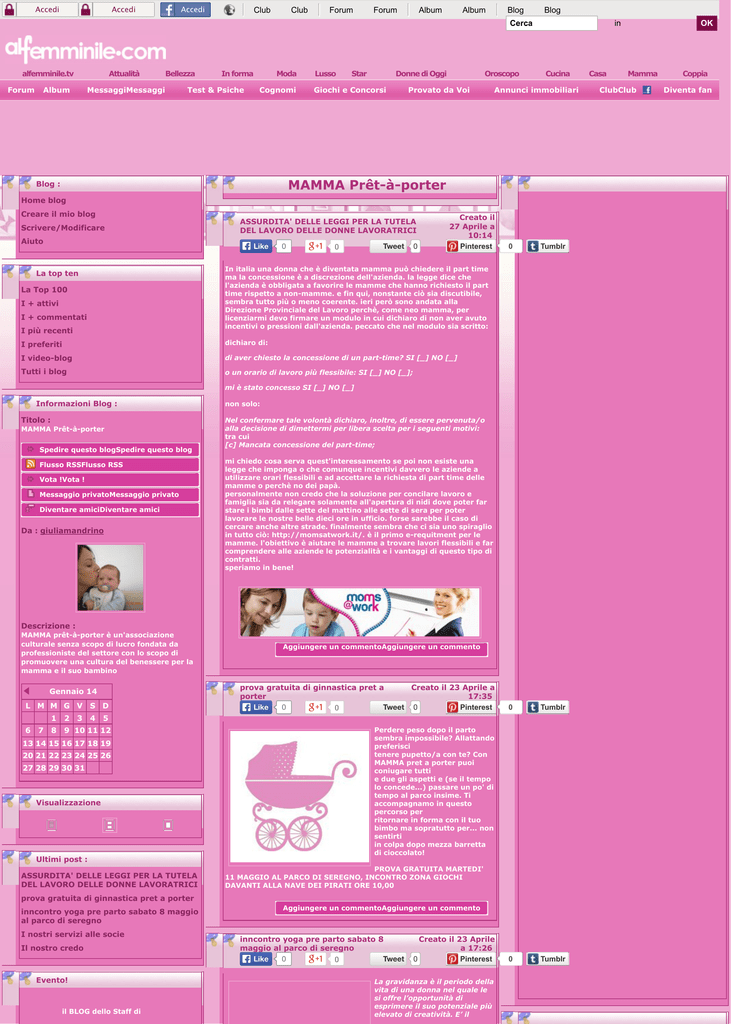Pin the first post on Pinterest
The image size is (731, 1024).
pyautogui.click(x=470, y=246)
